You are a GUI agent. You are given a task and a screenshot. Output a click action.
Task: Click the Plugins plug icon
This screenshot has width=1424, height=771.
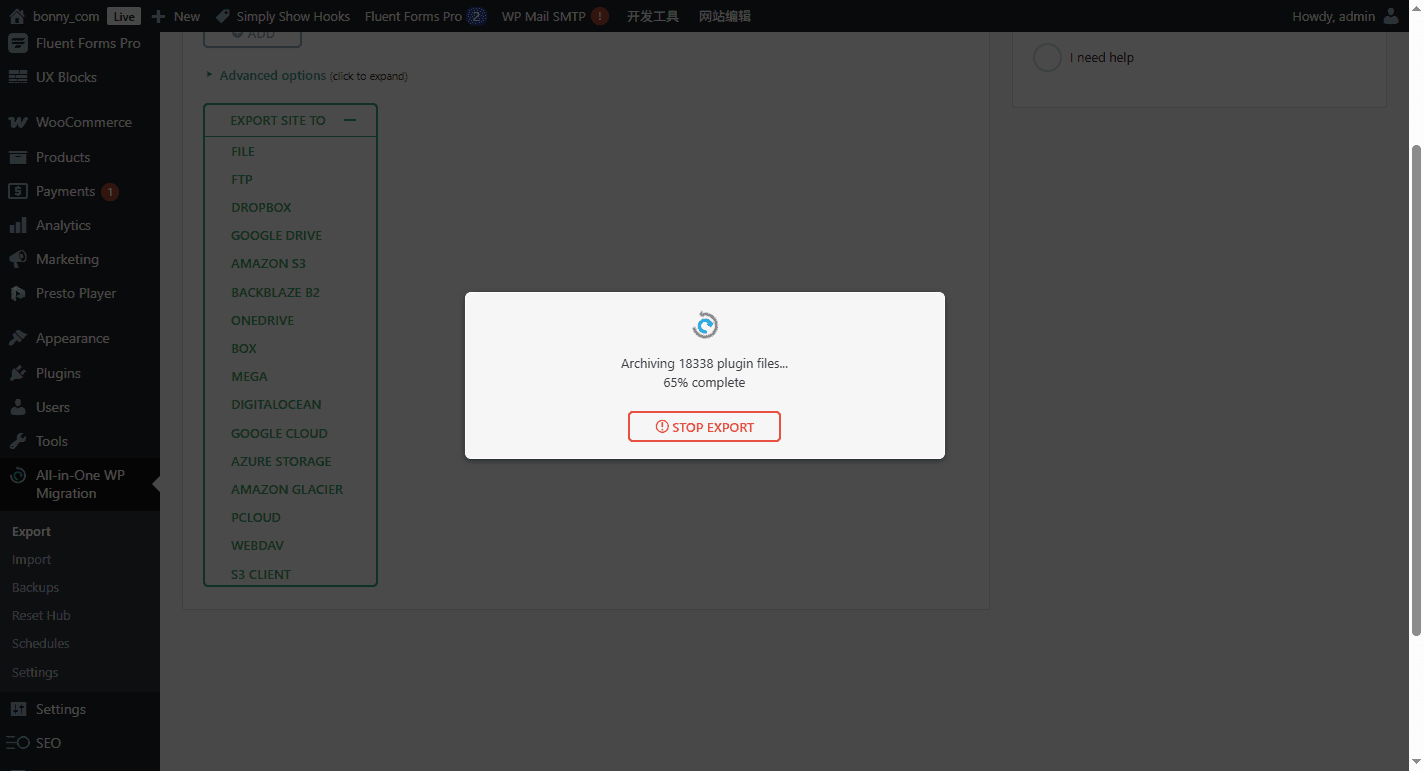(18, 373)
